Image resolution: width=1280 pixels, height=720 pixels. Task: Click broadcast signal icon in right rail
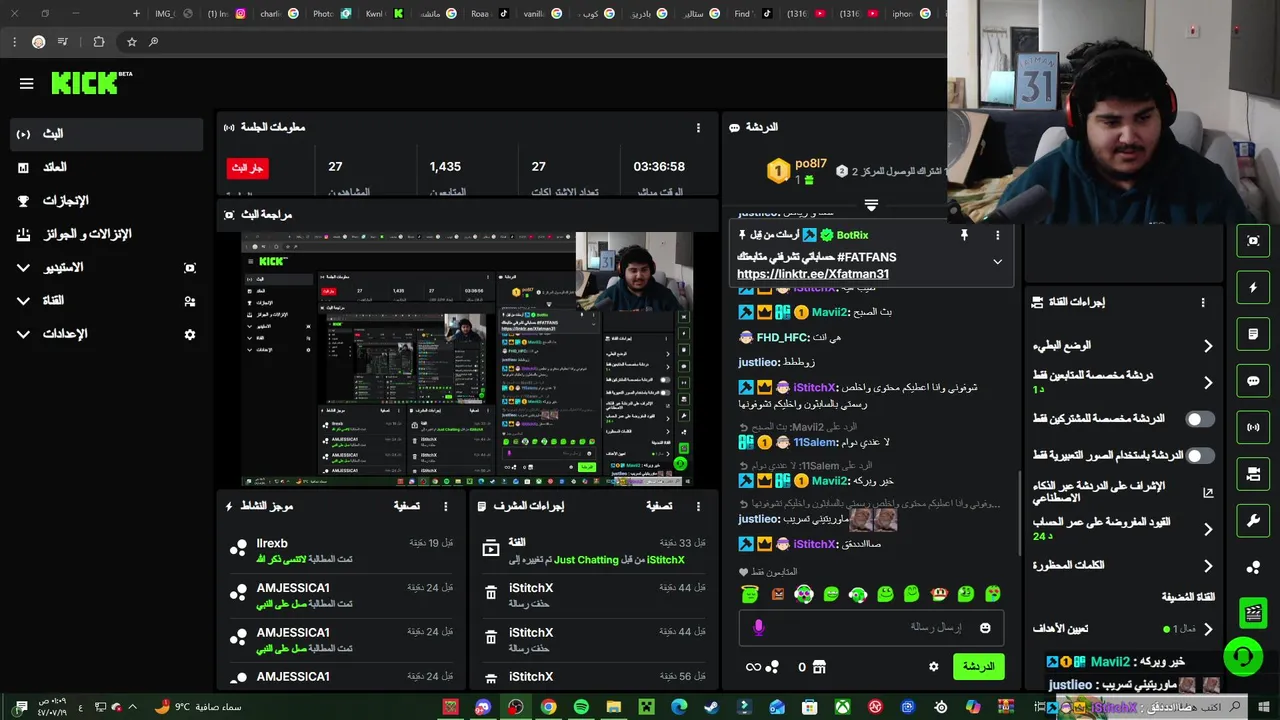pos(1253,427)
